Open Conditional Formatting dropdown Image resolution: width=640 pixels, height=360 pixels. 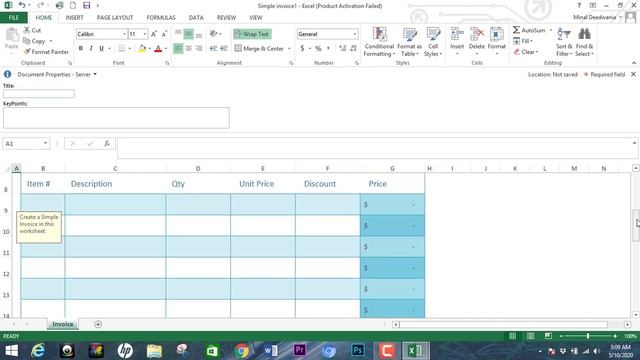[x=379, y=42]
